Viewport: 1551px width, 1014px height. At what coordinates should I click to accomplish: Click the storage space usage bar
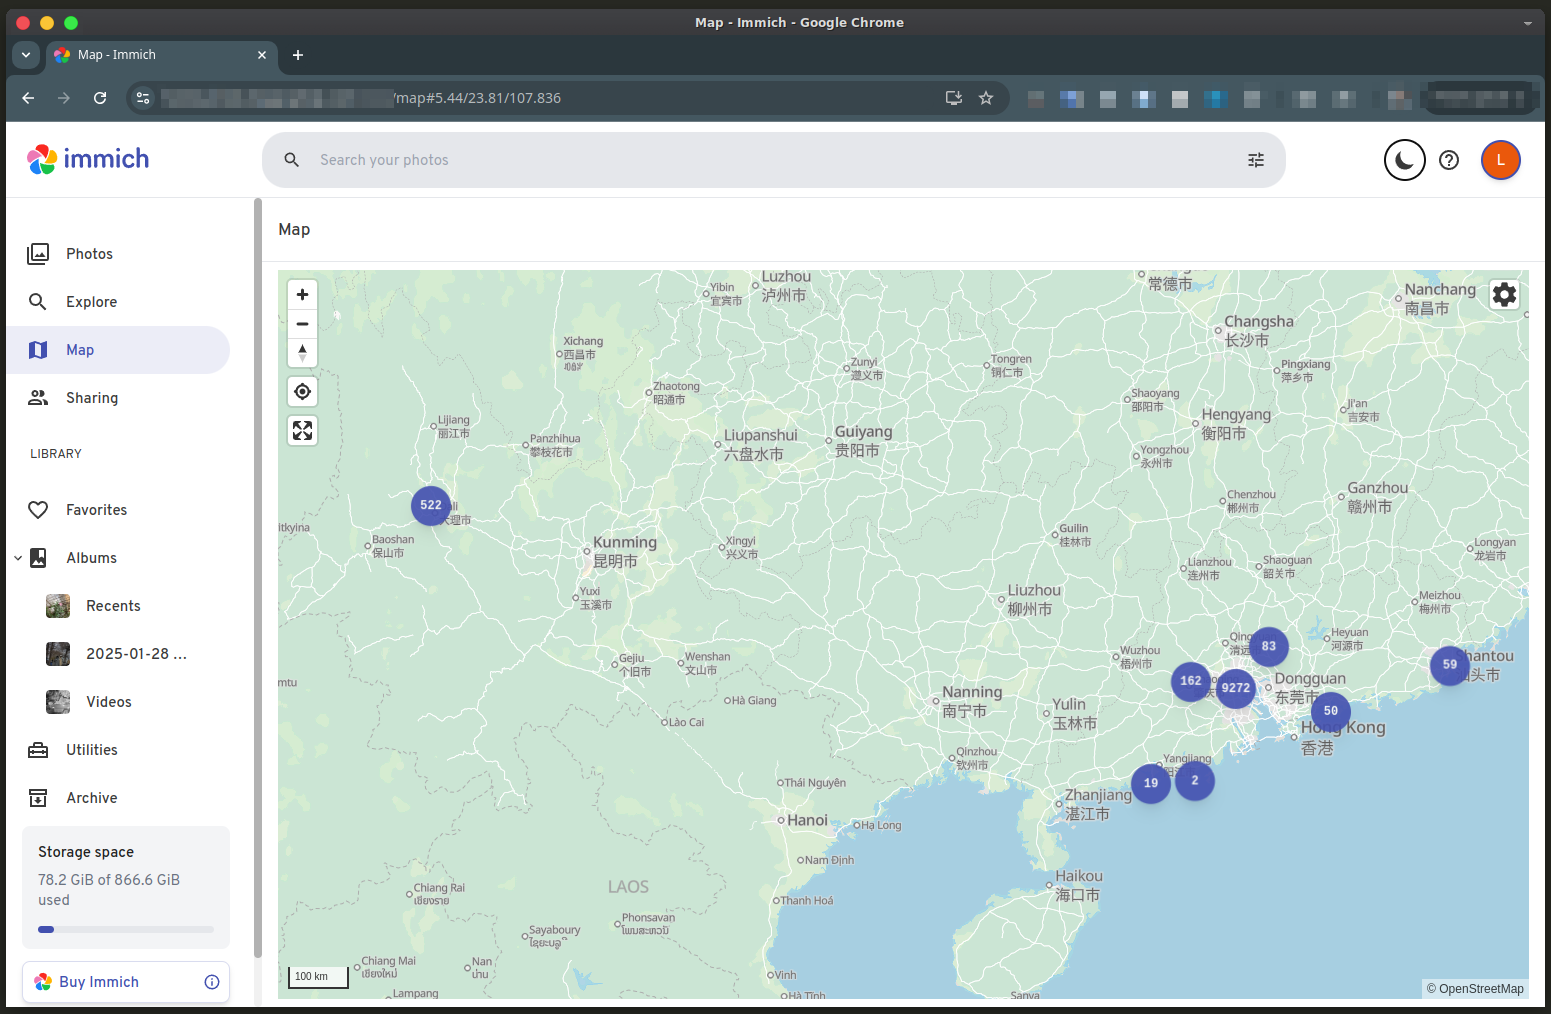(126, 929)
